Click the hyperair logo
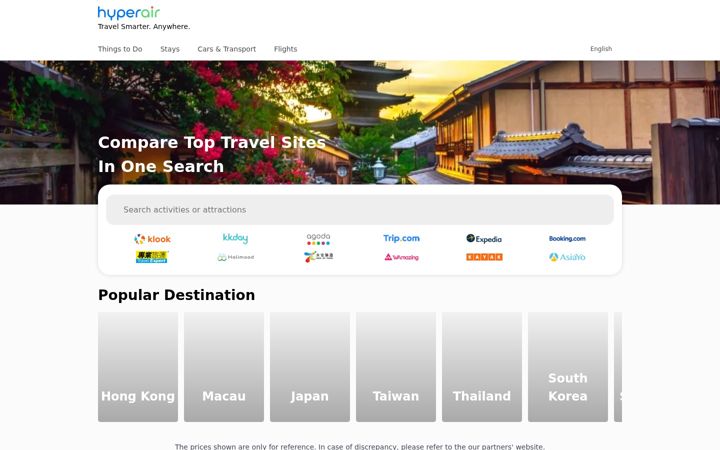The height and width of the screenshot is (450, 720). point(129,13)
